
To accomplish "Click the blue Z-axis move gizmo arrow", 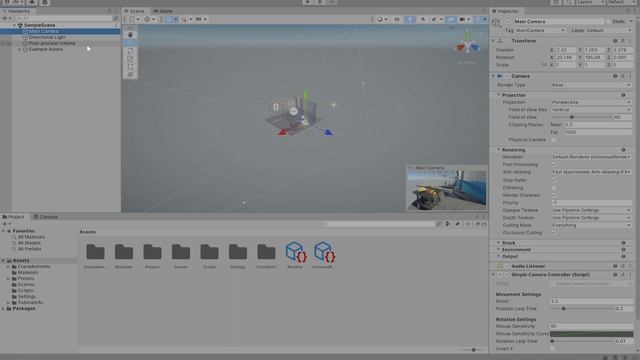I will pos(328,132).
